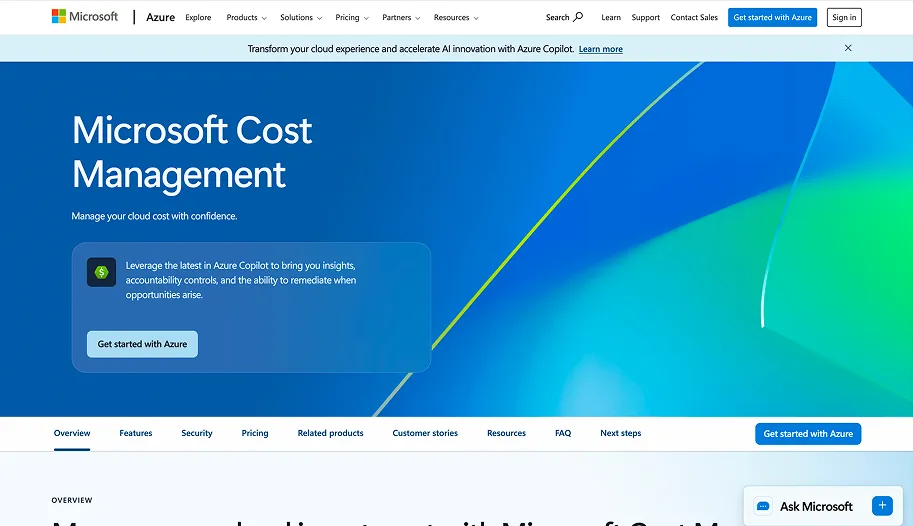The width and height of the screenshot is (913, 526).
Task: Expand the Resources menu in top navigation
Action: (x=456, y=17)
